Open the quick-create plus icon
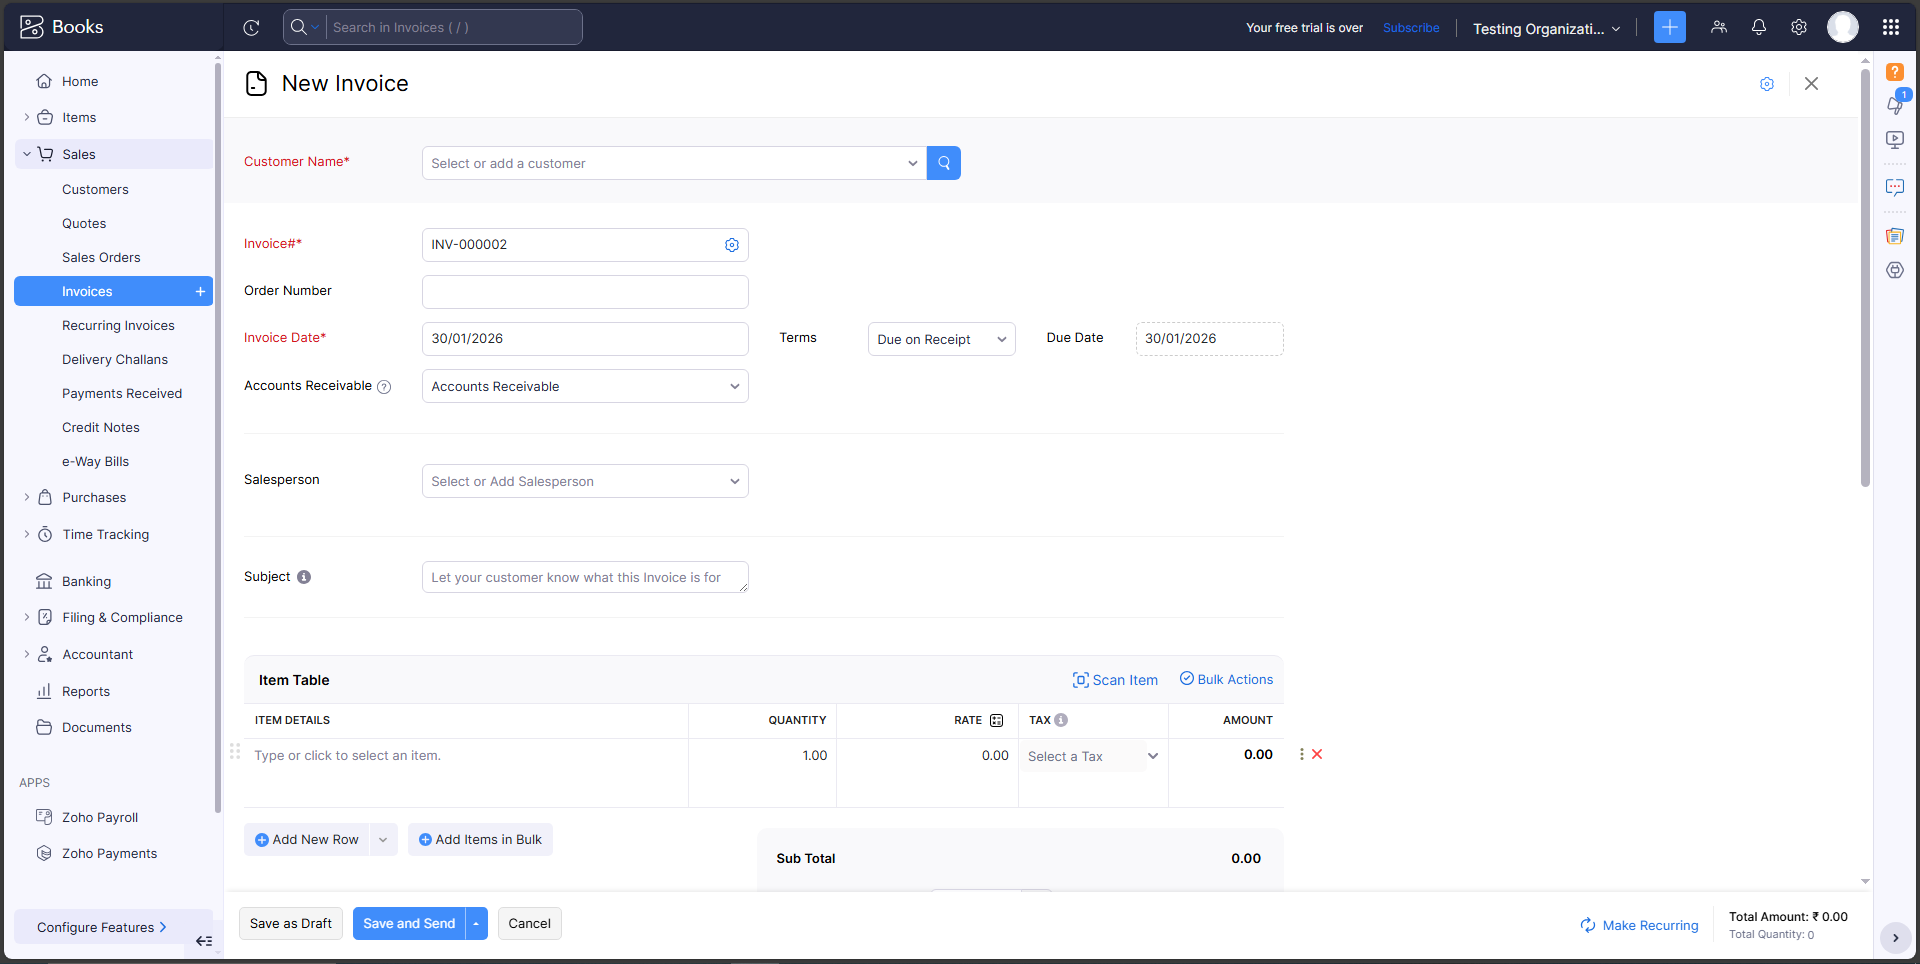 click(x=1668, y=27)
